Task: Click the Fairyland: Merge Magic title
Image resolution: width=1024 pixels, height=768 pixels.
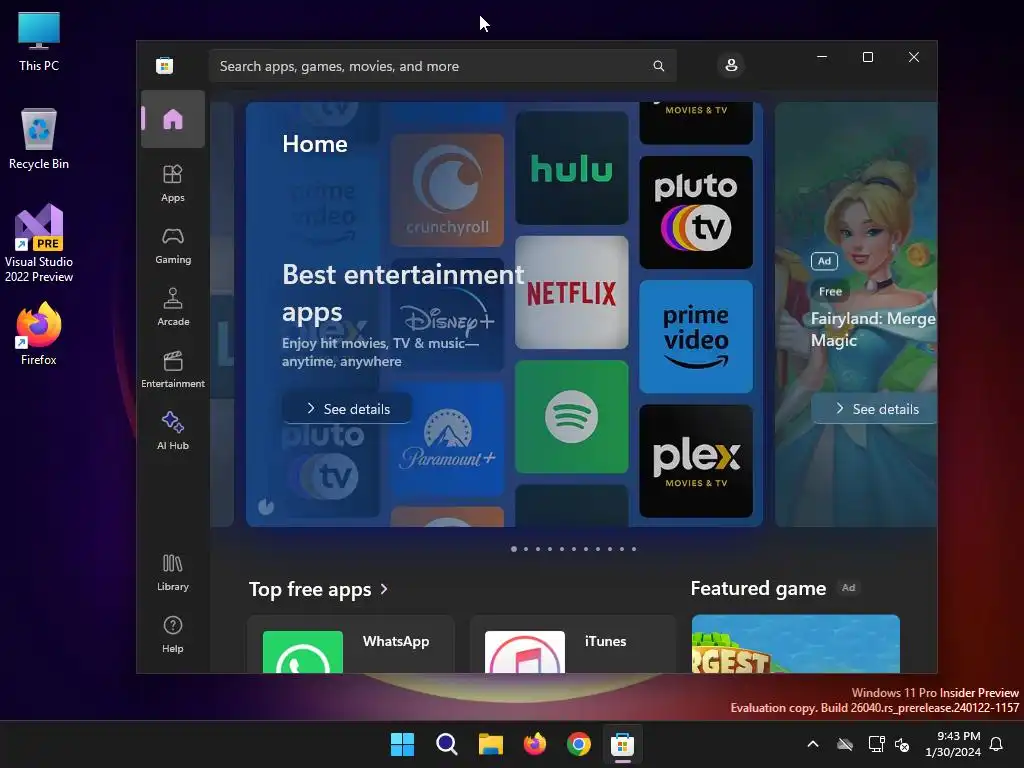Action: (x=873, y=329)
